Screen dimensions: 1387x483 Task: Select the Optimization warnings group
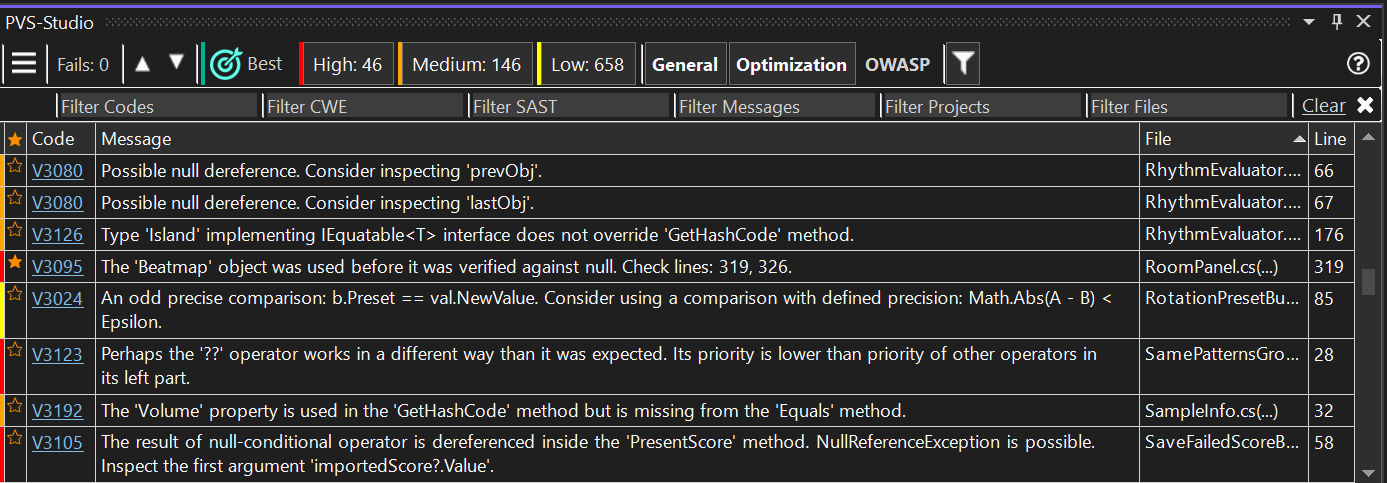(x=791, y=65)
